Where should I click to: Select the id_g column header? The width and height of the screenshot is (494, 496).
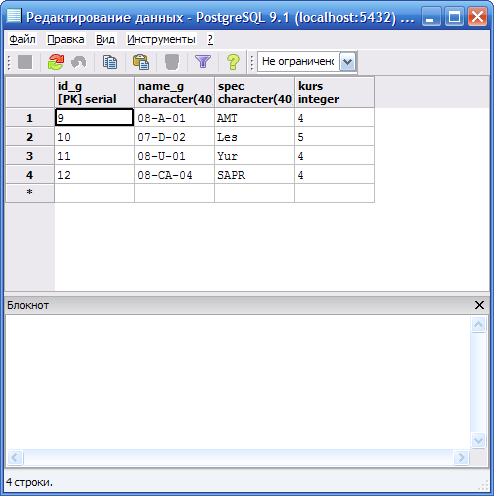pos(95,92)
